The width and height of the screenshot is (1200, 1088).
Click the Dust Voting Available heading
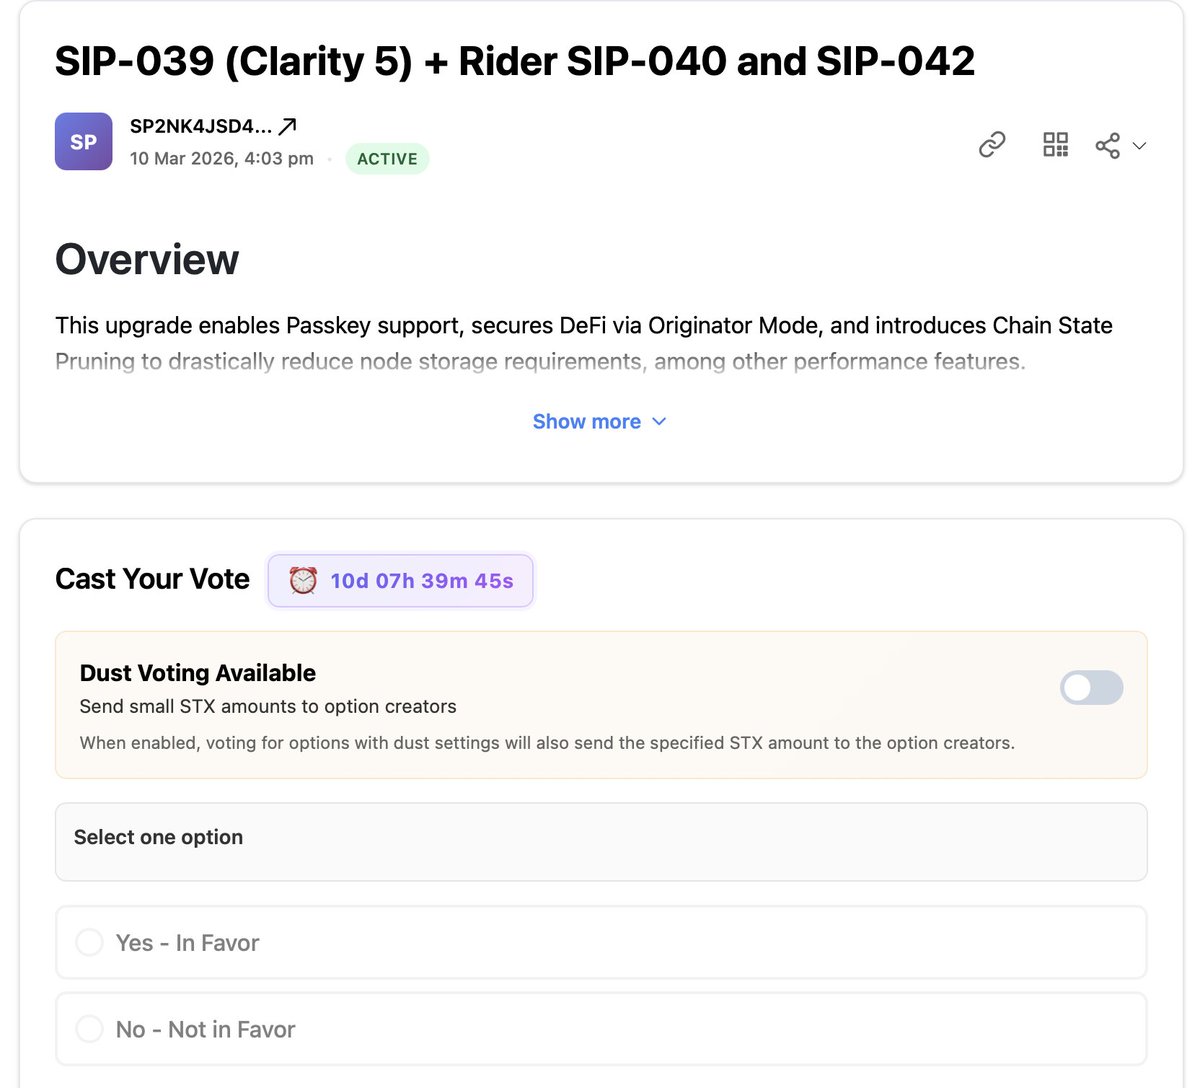click(x=198, y=673)
